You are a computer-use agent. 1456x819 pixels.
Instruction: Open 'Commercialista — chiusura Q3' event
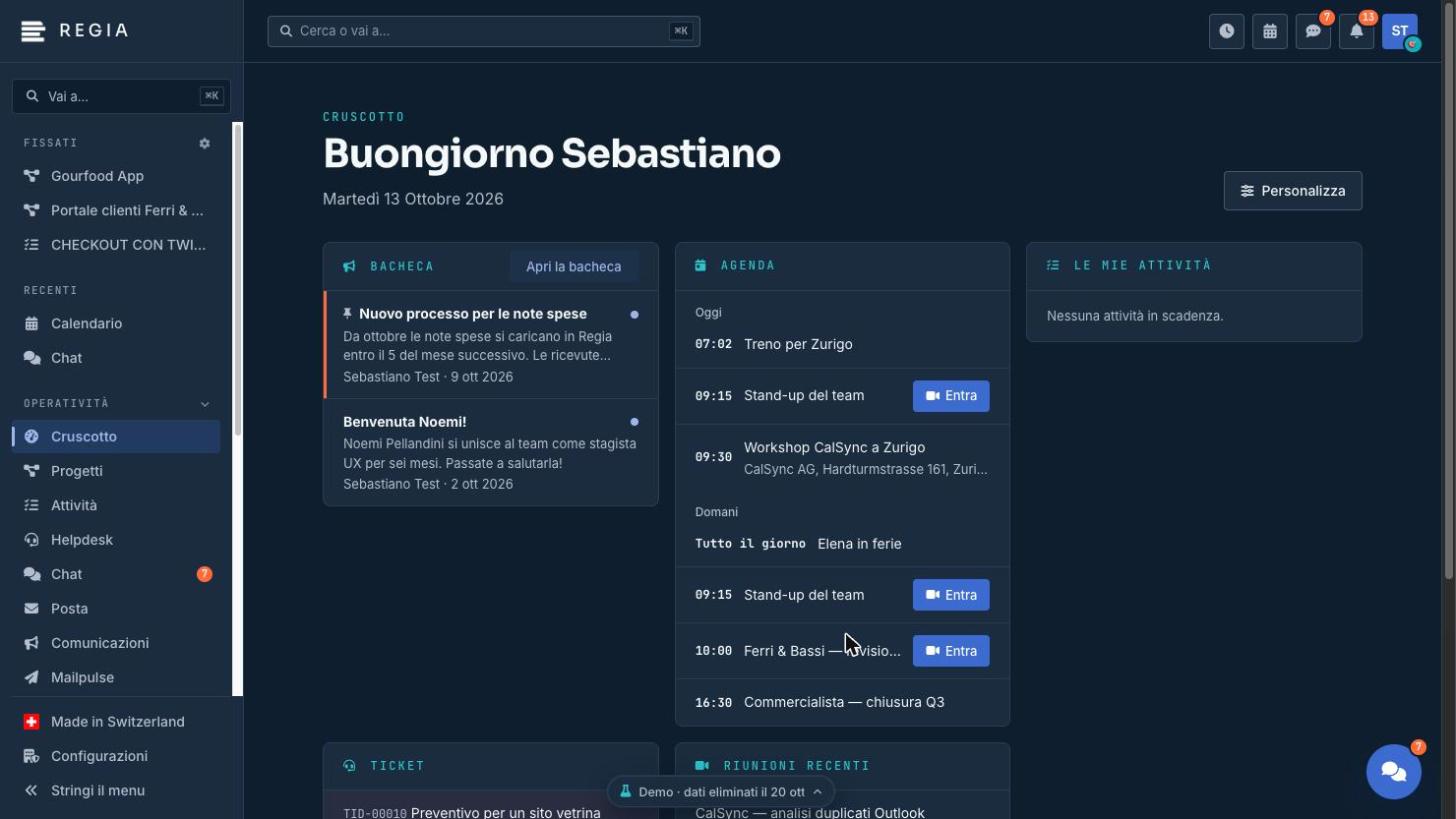[842, 702]
